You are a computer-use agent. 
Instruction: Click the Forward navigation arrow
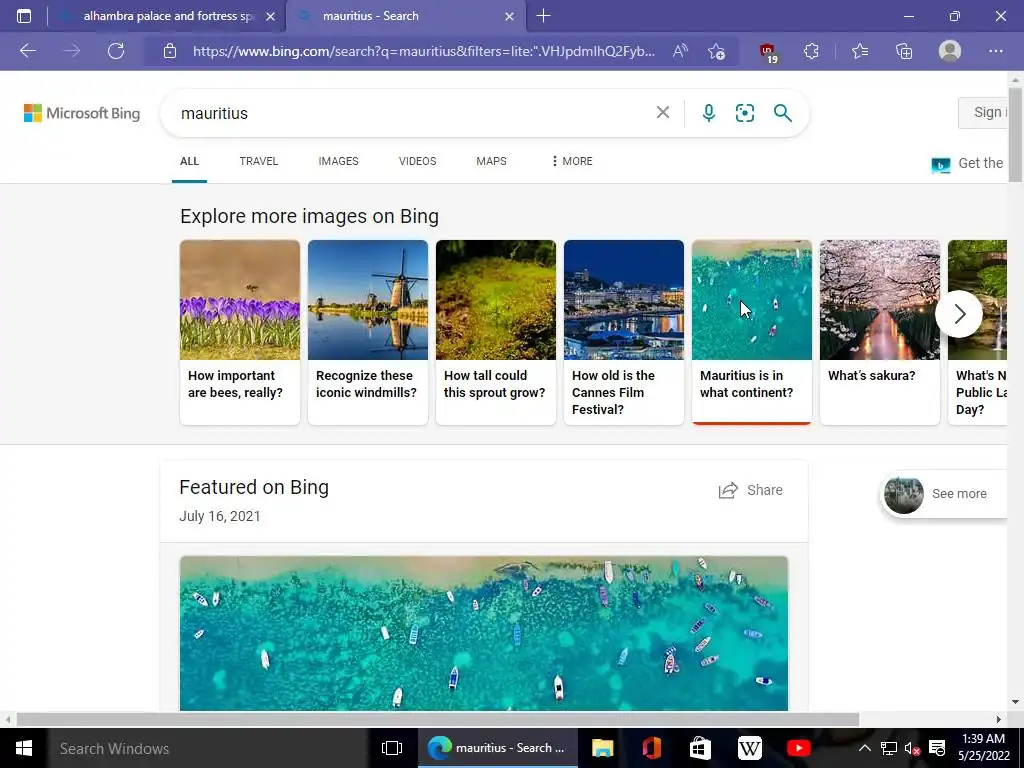click(72, 51)
